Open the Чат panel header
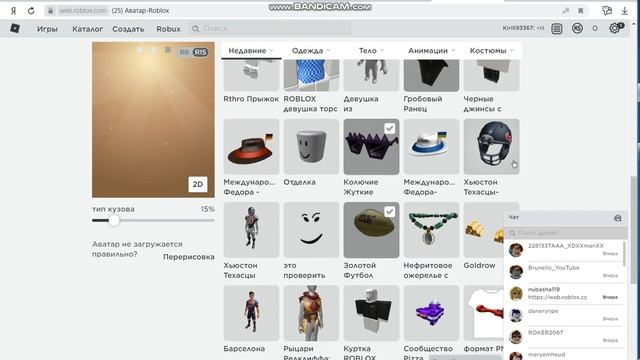Screen dimensions: 640x360 click(565, 218)
